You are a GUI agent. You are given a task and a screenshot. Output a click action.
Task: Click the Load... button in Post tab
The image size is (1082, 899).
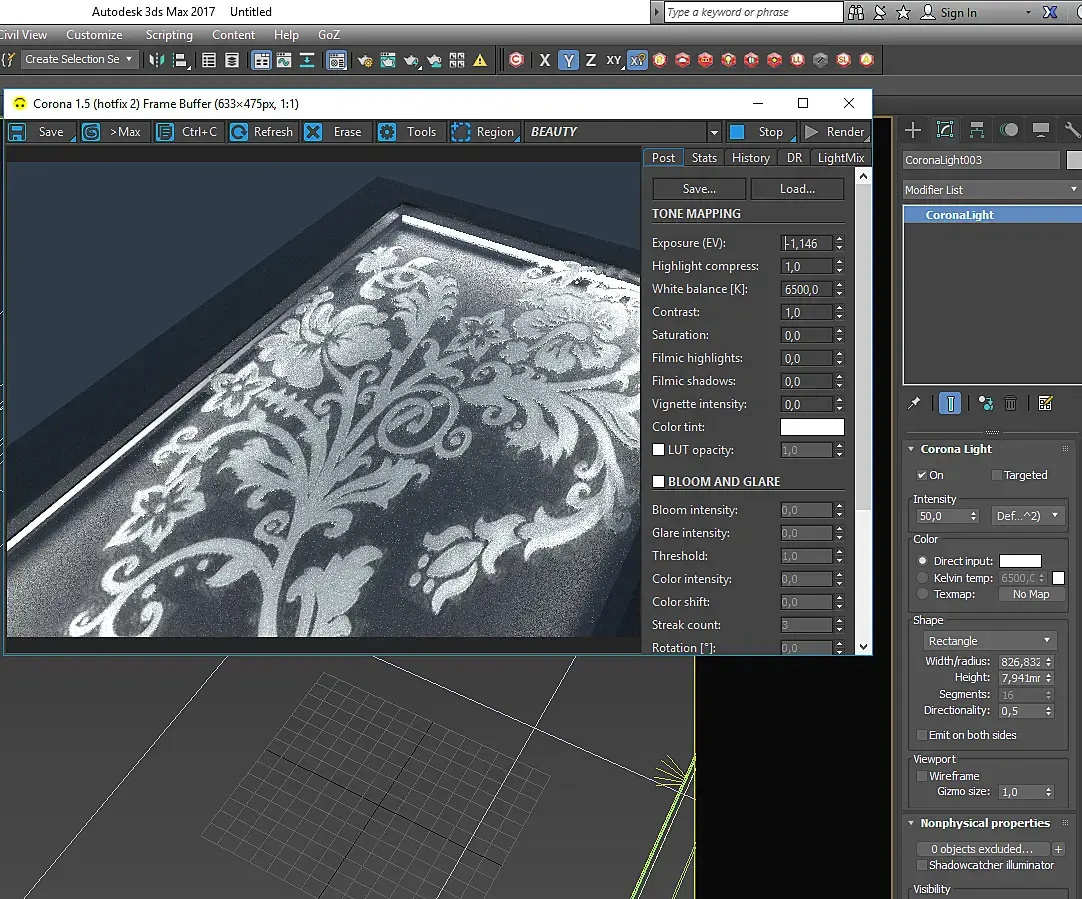point(797,189)
